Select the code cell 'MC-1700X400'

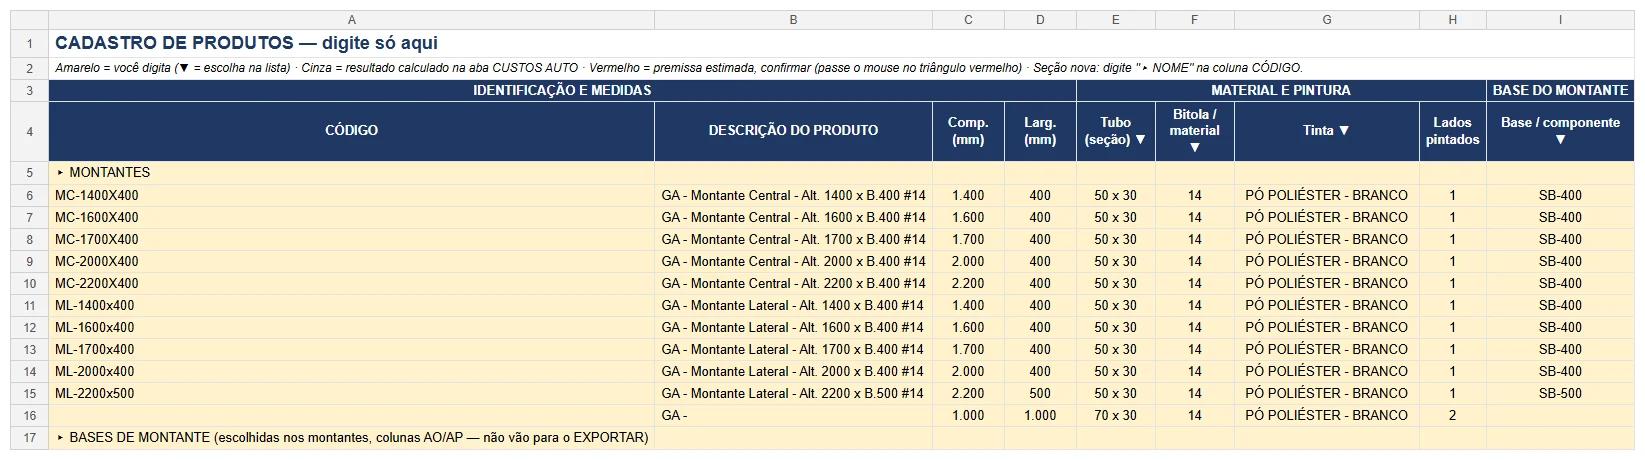pyautogui.click(x=351, y=239)
